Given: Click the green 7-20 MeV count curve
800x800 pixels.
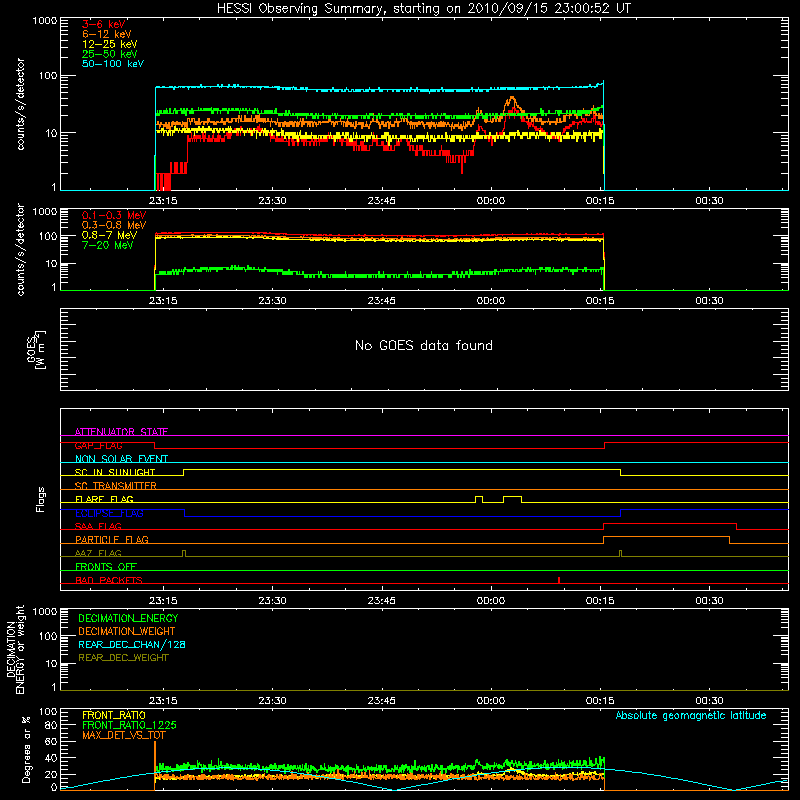Looking at the screenshot, I should [x=379, y=273].
